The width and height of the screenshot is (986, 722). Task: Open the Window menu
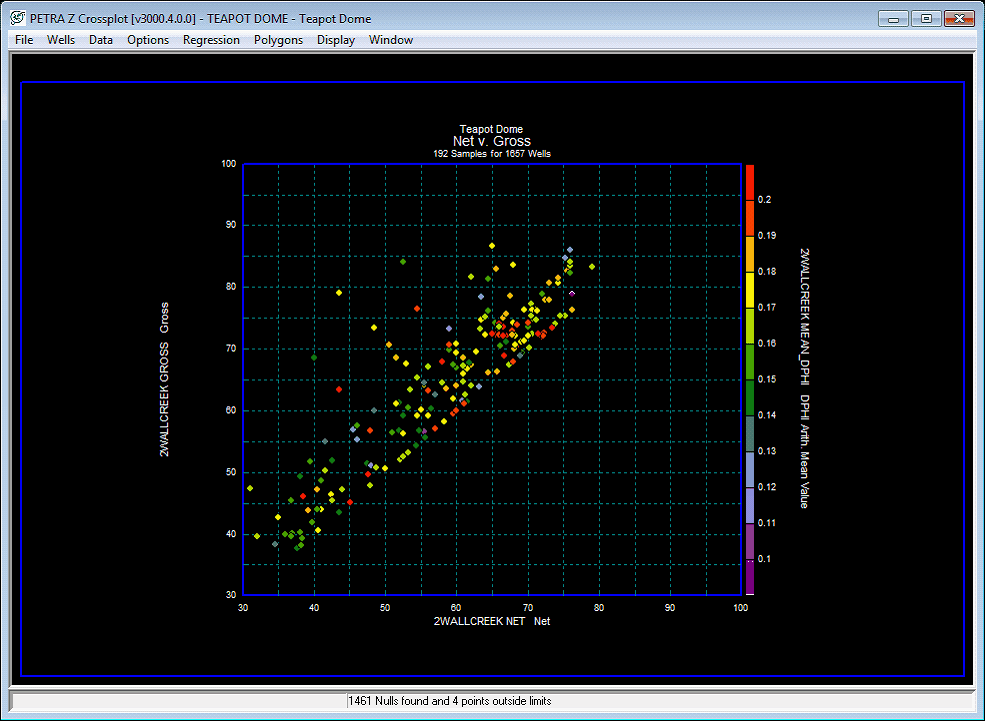390,40
